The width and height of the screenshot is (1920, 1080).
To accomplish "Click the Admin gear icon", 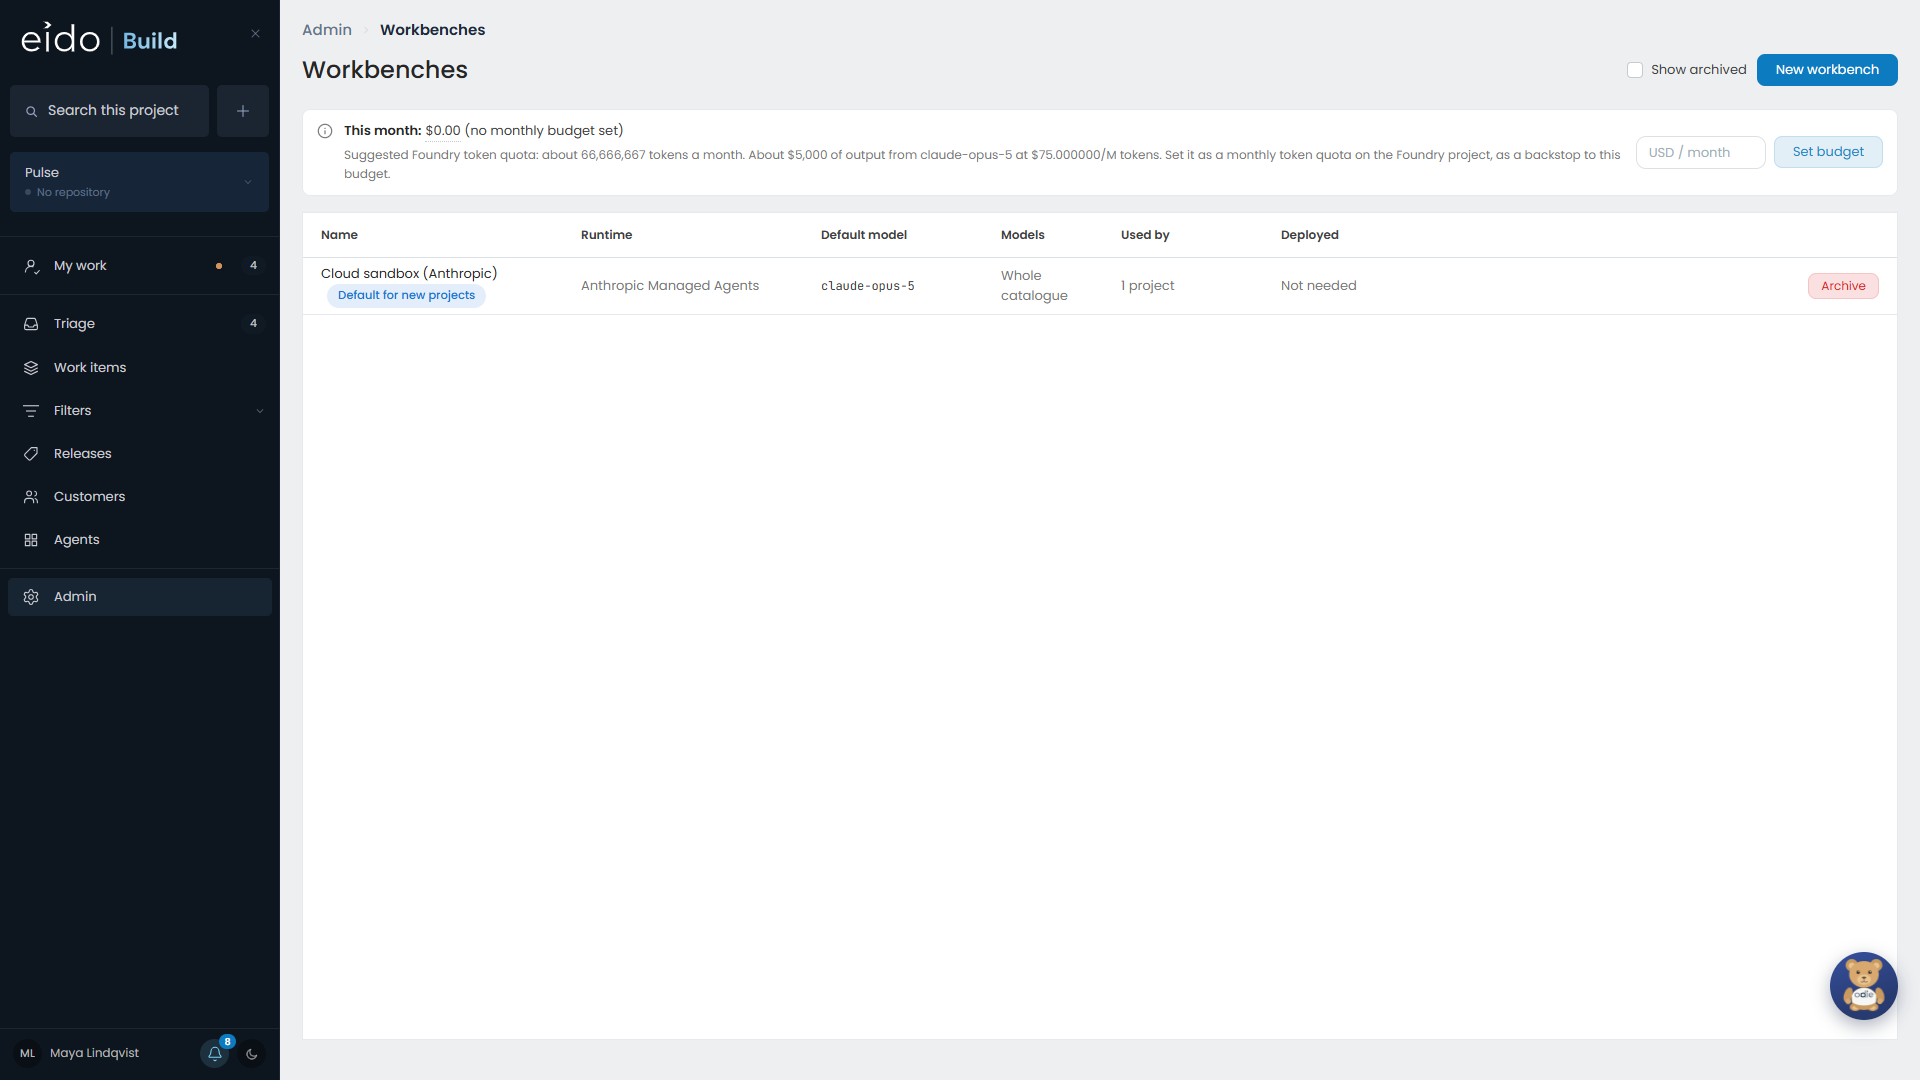I will 31,597.
